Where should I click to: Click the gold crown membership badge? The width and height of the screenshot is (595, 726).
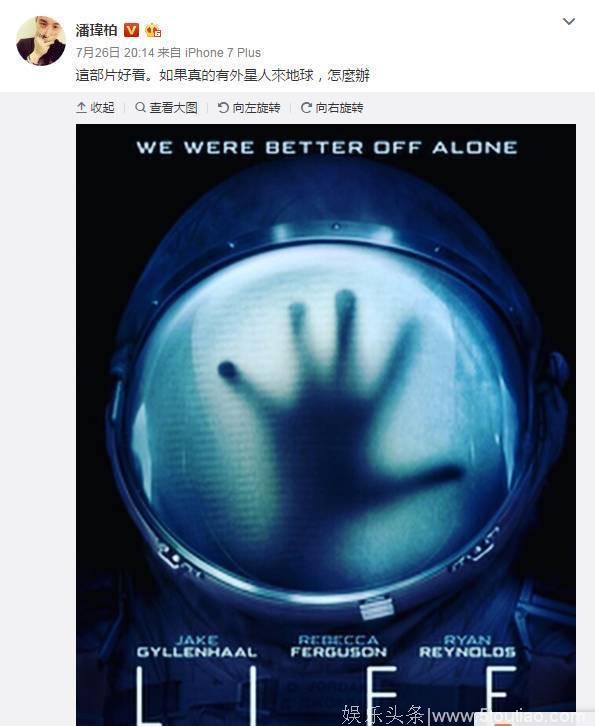pos(153,31)
